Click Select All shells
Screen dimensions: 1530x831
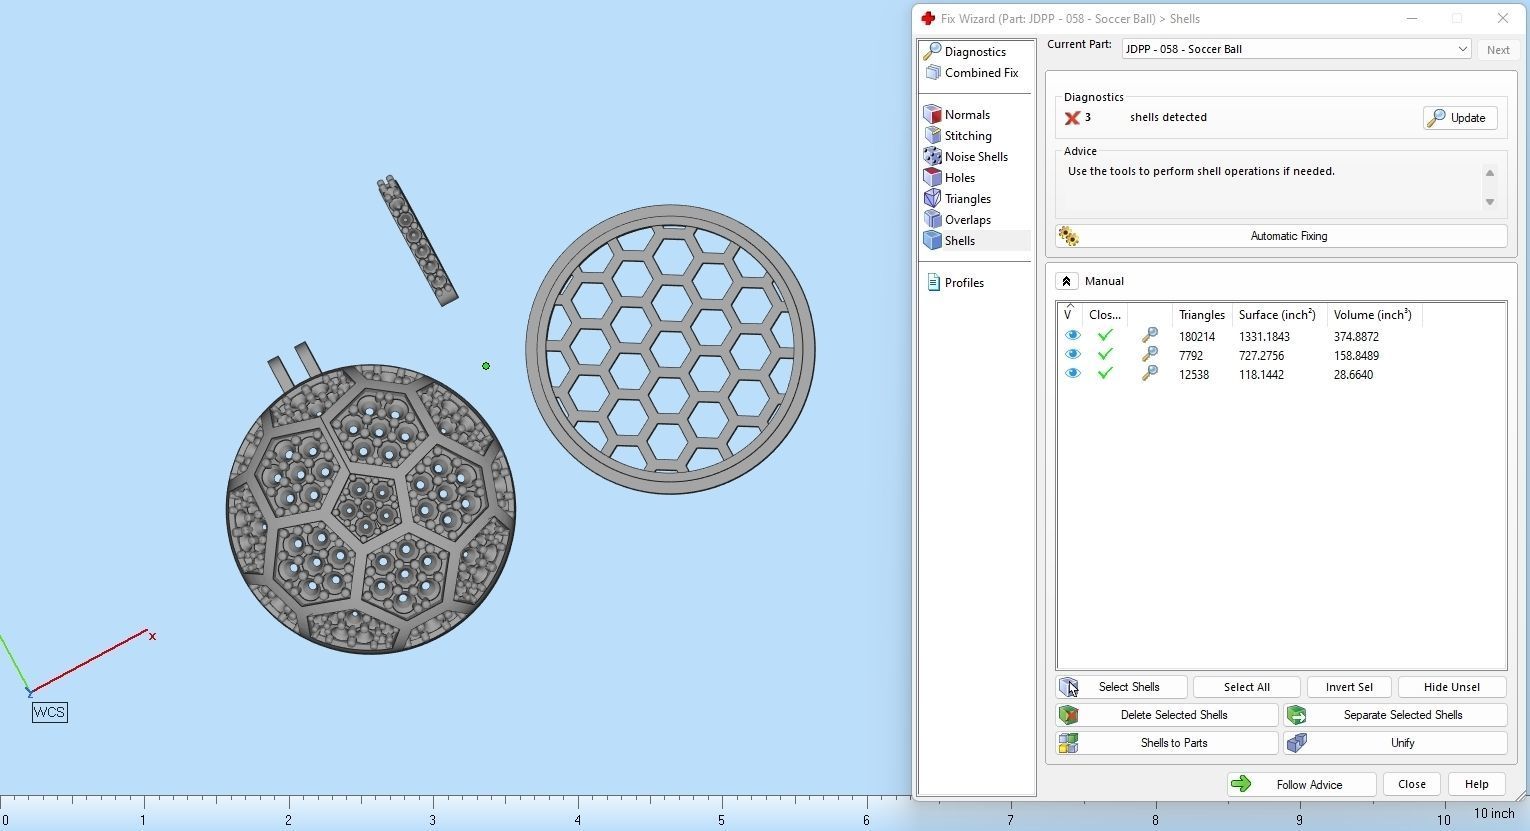point(1246,687)
